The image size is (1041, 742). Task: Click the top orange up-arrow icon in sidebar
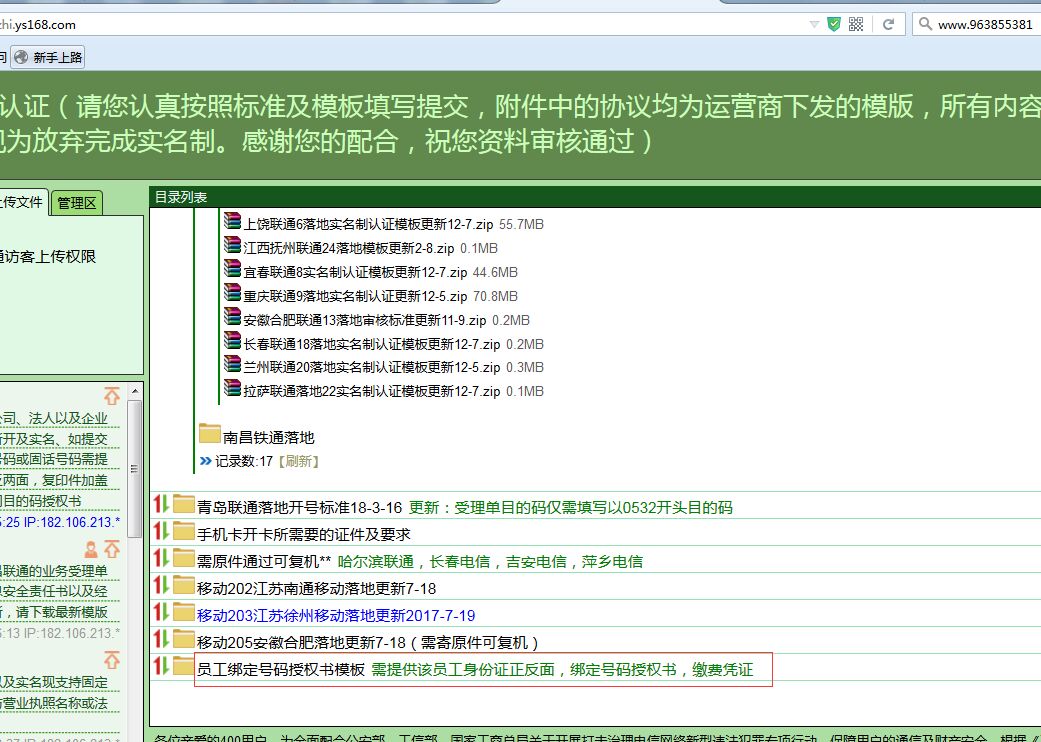[112, 396]
